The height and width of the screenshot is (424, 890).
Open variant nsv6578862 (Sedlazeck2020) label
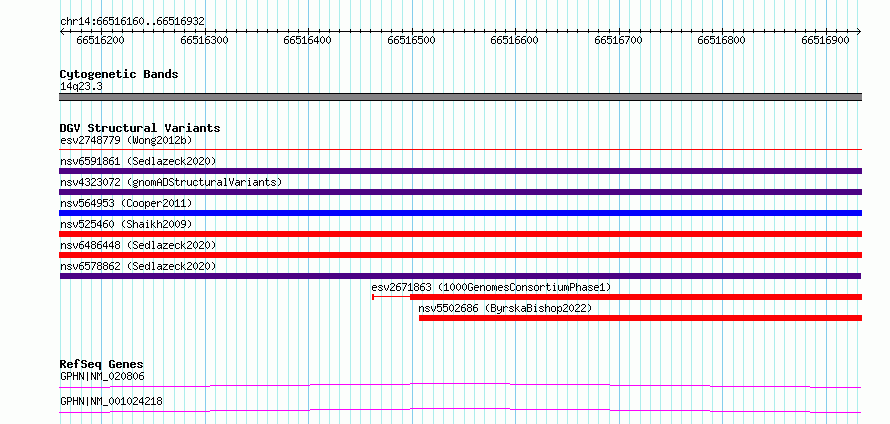pyautogui.click(x=138, y=266)
